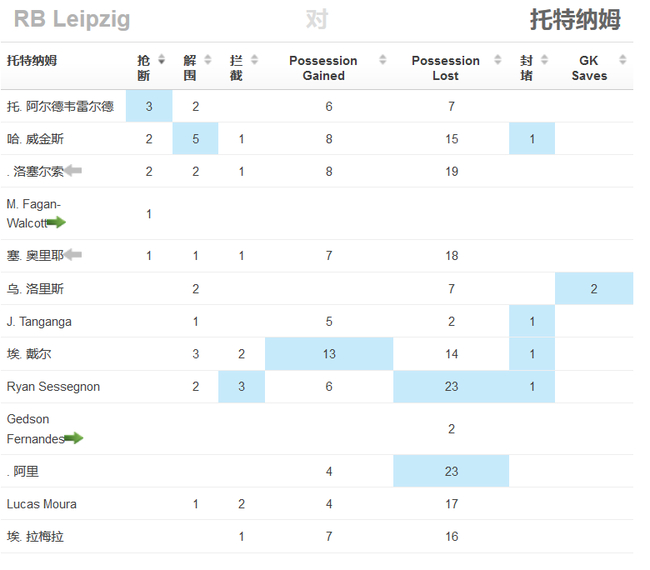Sort by 解围 column arrow
The image size is (650, 570).
pos(208,60)
